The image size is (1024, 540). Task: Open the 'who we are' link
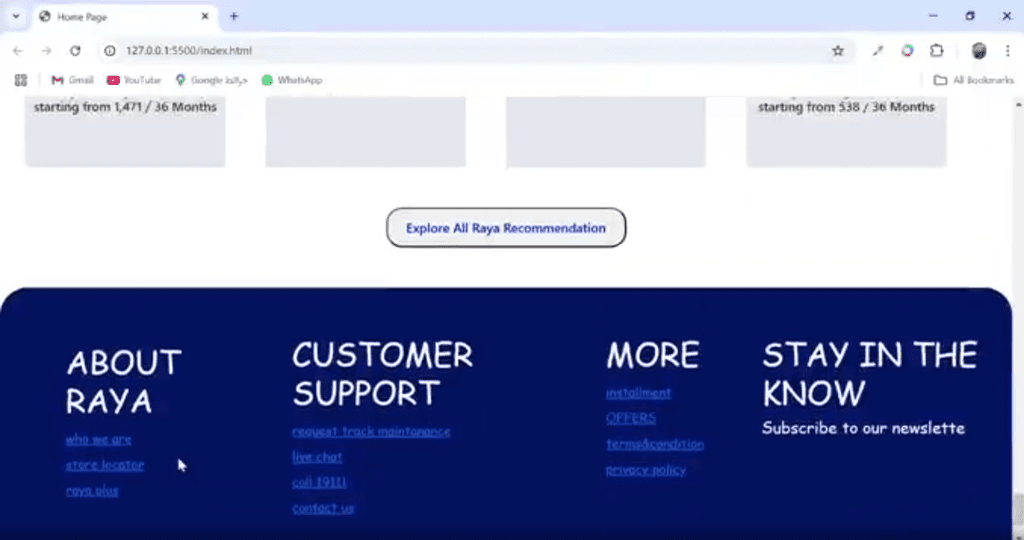pyautogui.click(x=99, y=439)
